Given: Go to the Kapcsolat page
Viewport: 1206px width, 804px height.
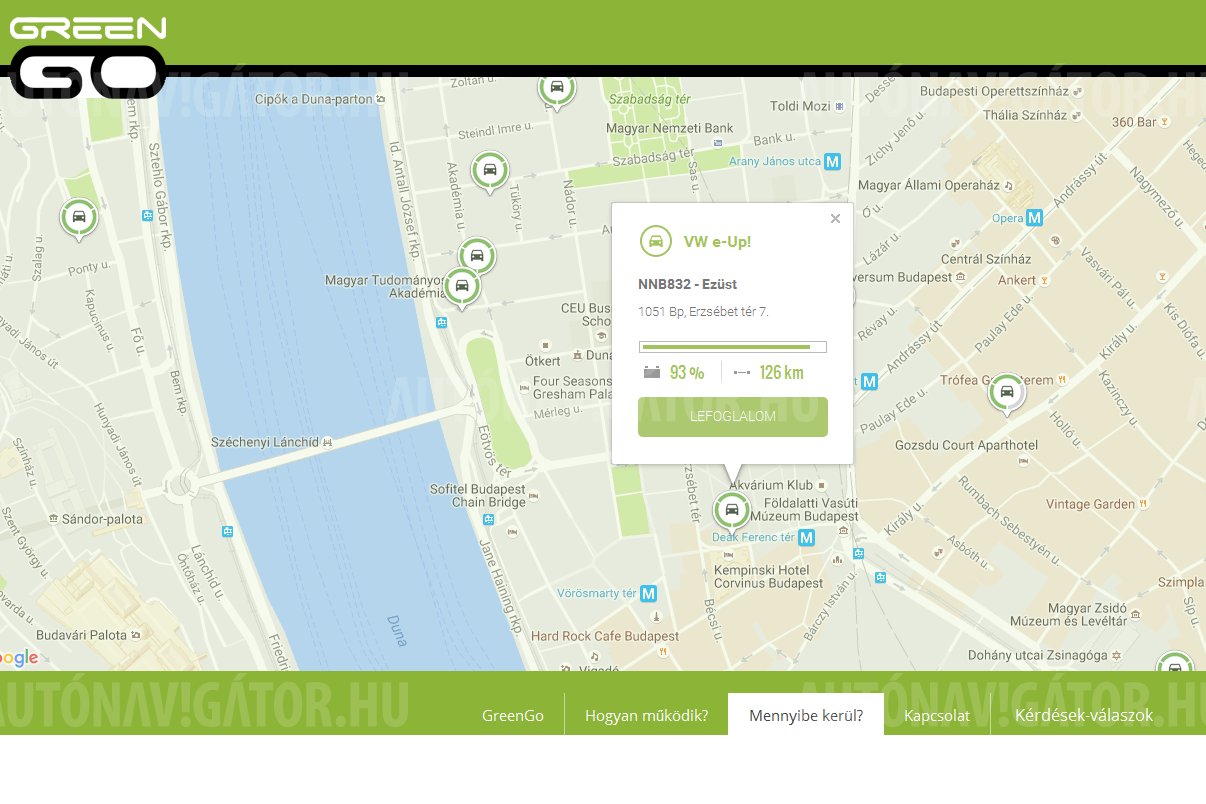Looking at the screenshot, I should 936,715.
